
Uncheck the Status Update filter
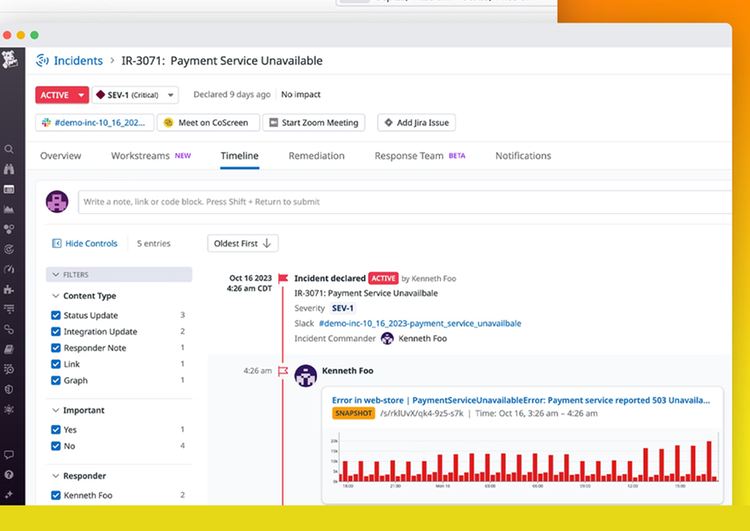55,315
